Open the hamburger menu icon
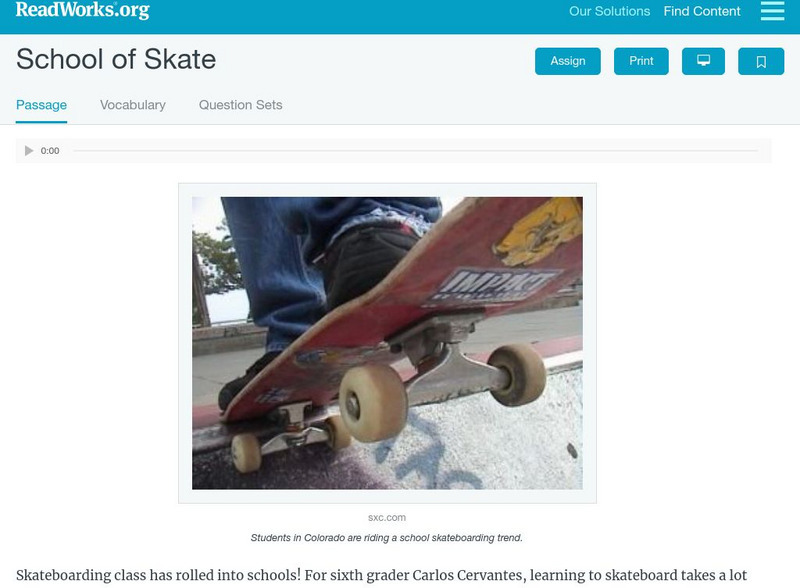Image resolution: width=800 pixels, height=588 pixels. point(772,11)
